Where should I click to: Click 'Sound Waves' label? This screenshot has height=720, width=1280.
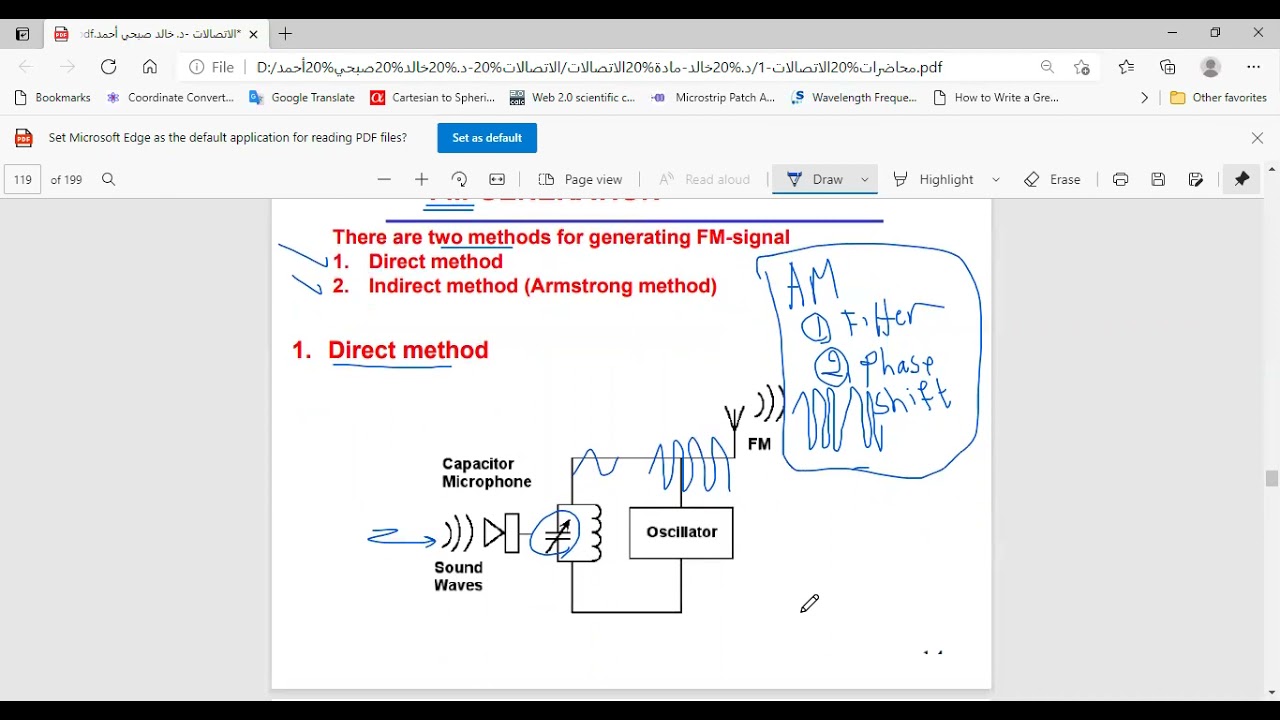pos(458,577)
